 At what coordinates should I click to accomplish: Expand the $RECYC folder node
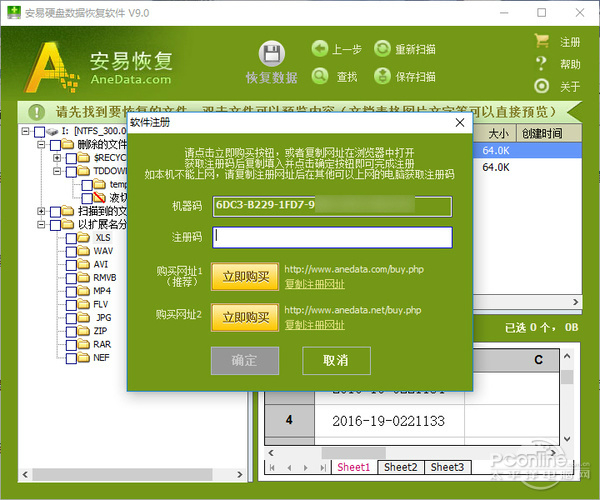(57, 158)
